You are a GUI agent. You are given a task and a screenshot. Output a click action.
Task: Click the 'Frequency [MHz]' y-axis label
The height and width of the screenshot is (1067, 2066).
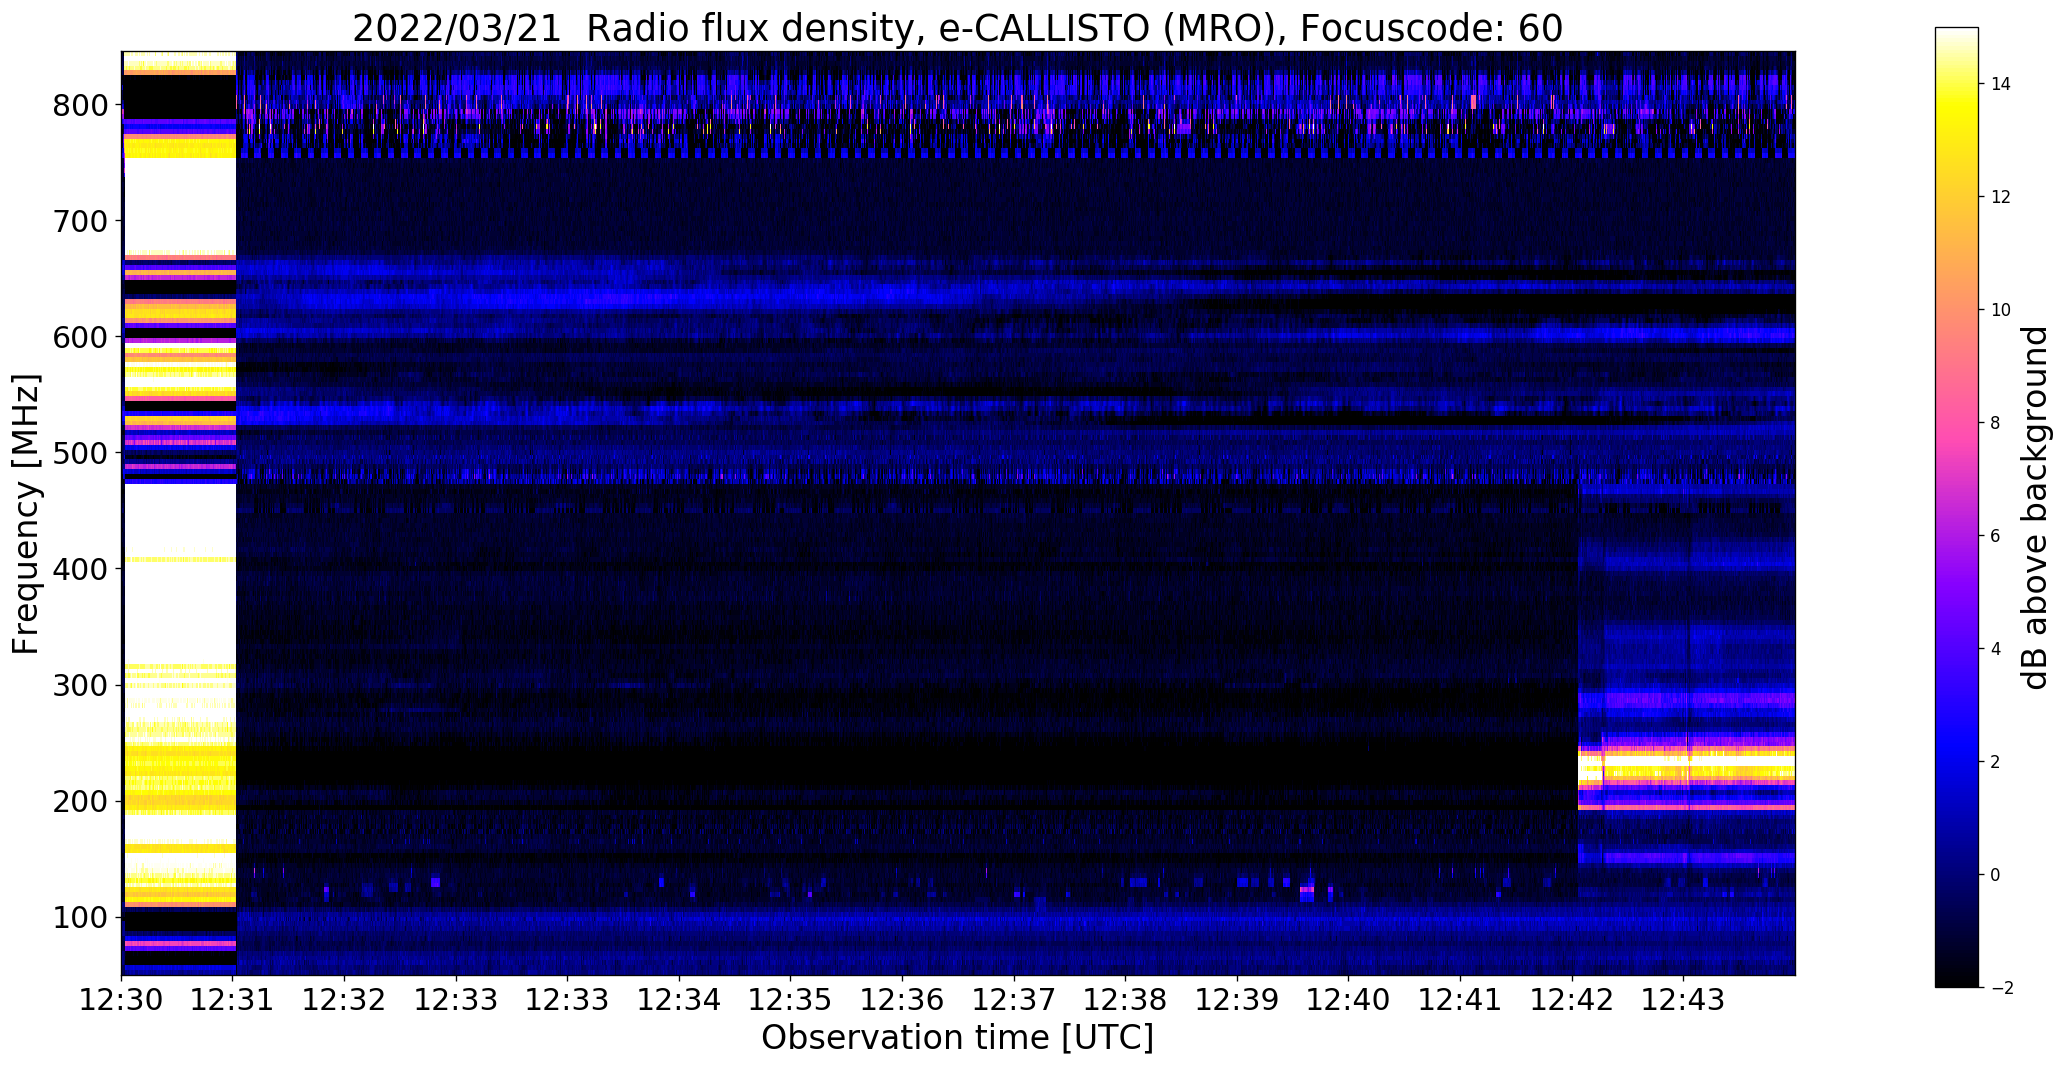point(26,514)
